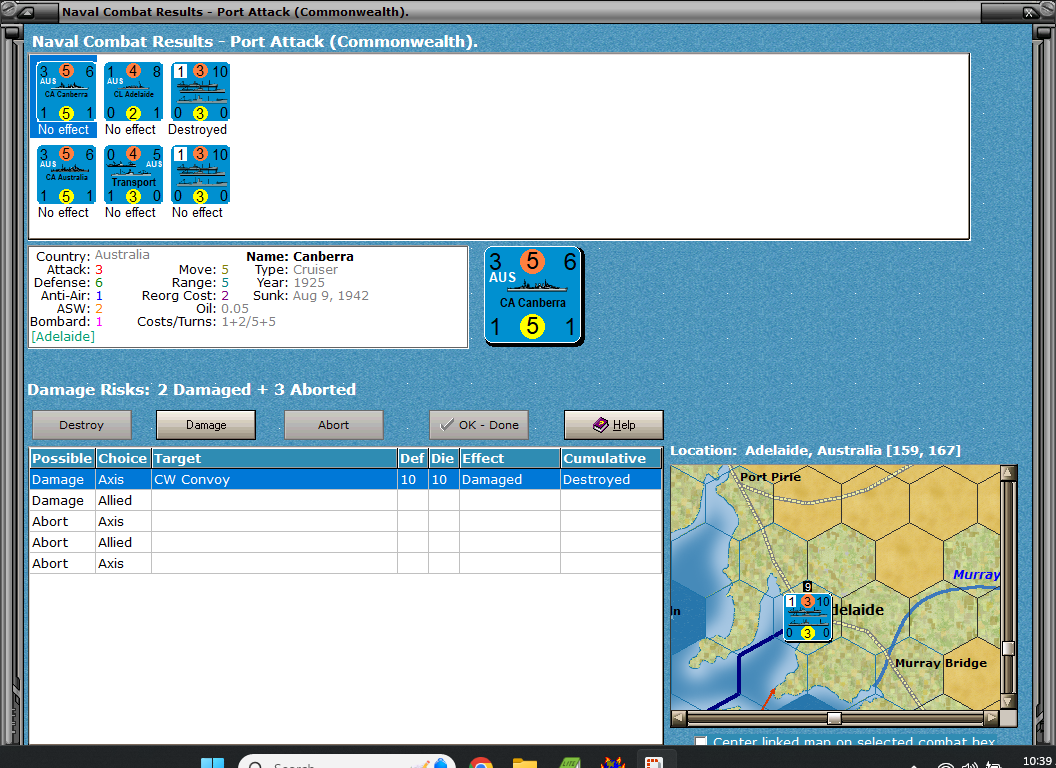Select the CA Australia unit counter
Viewport: 1056px width, 768px height.
click(x=66, y=174)
